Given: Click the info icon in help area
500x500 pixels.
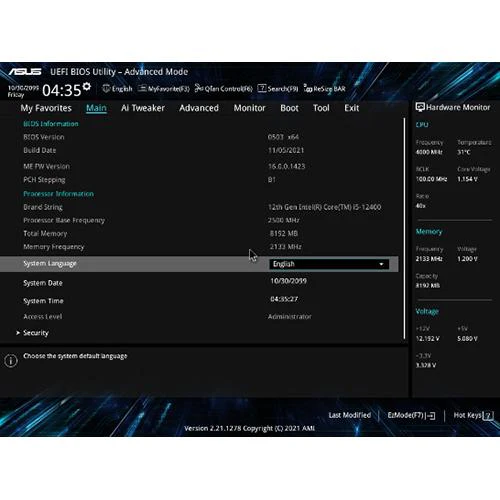Looking at the screenshot, I should coord(11,361).
